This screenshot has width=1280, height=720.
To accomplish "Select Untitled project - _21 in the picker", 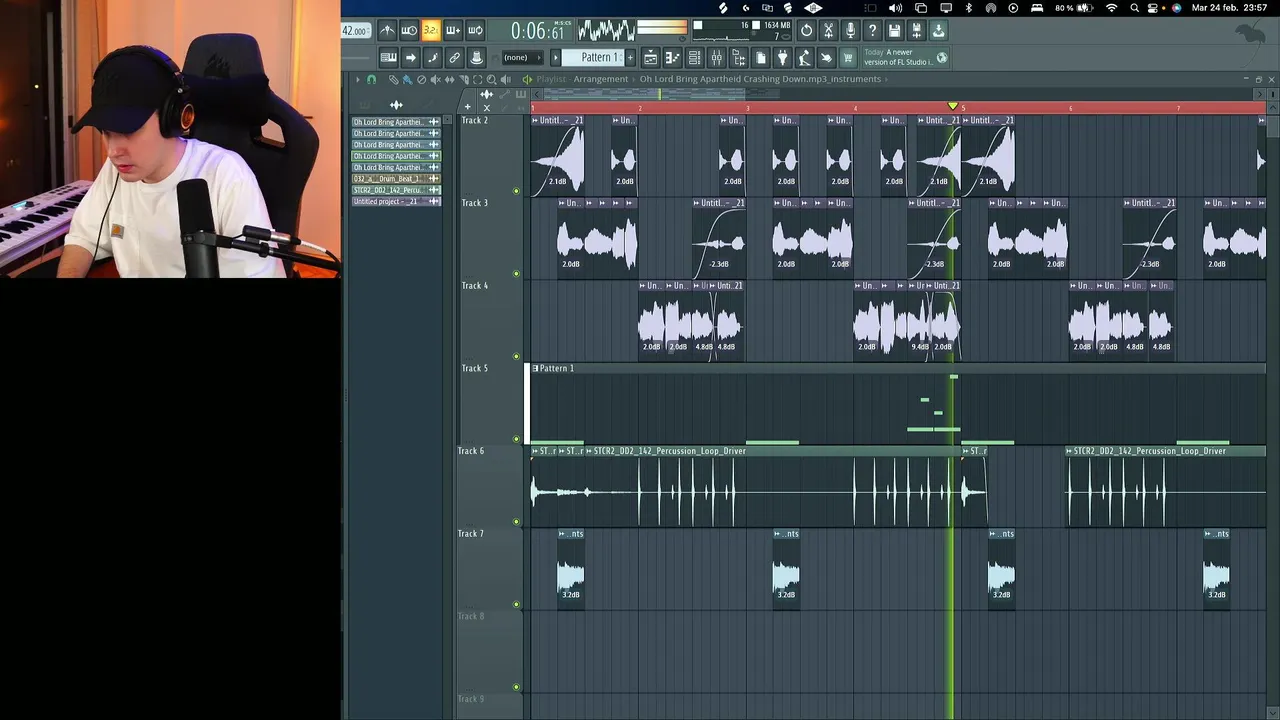I will pos(396,201).
